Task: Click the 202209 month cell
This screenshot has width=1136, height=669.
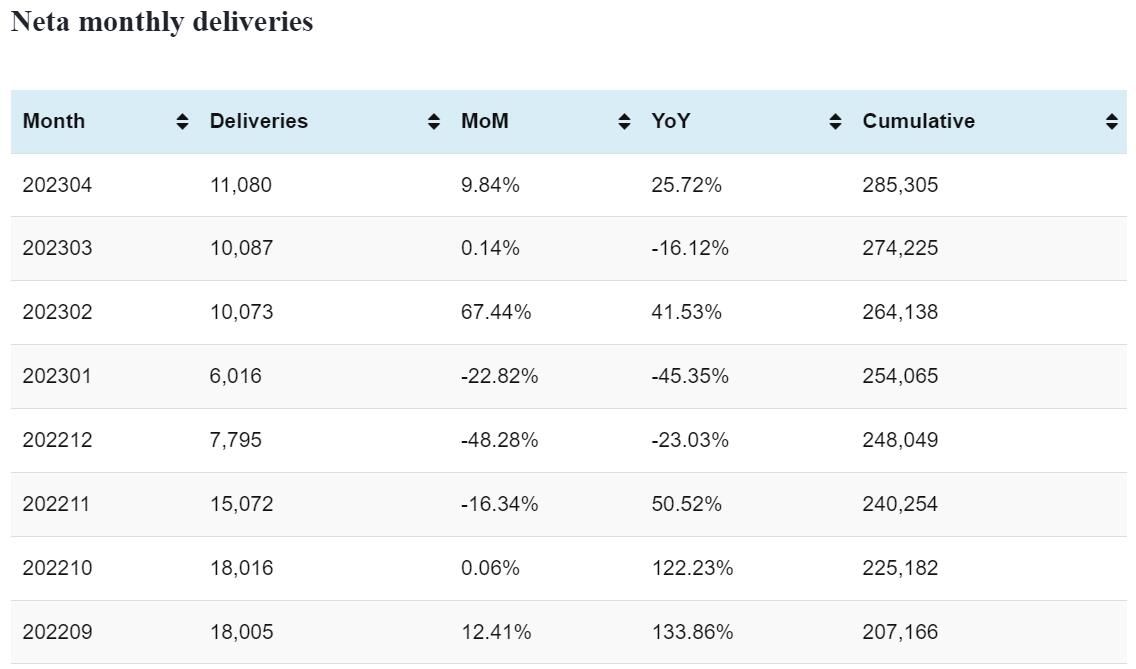Action: pos(57,632)
